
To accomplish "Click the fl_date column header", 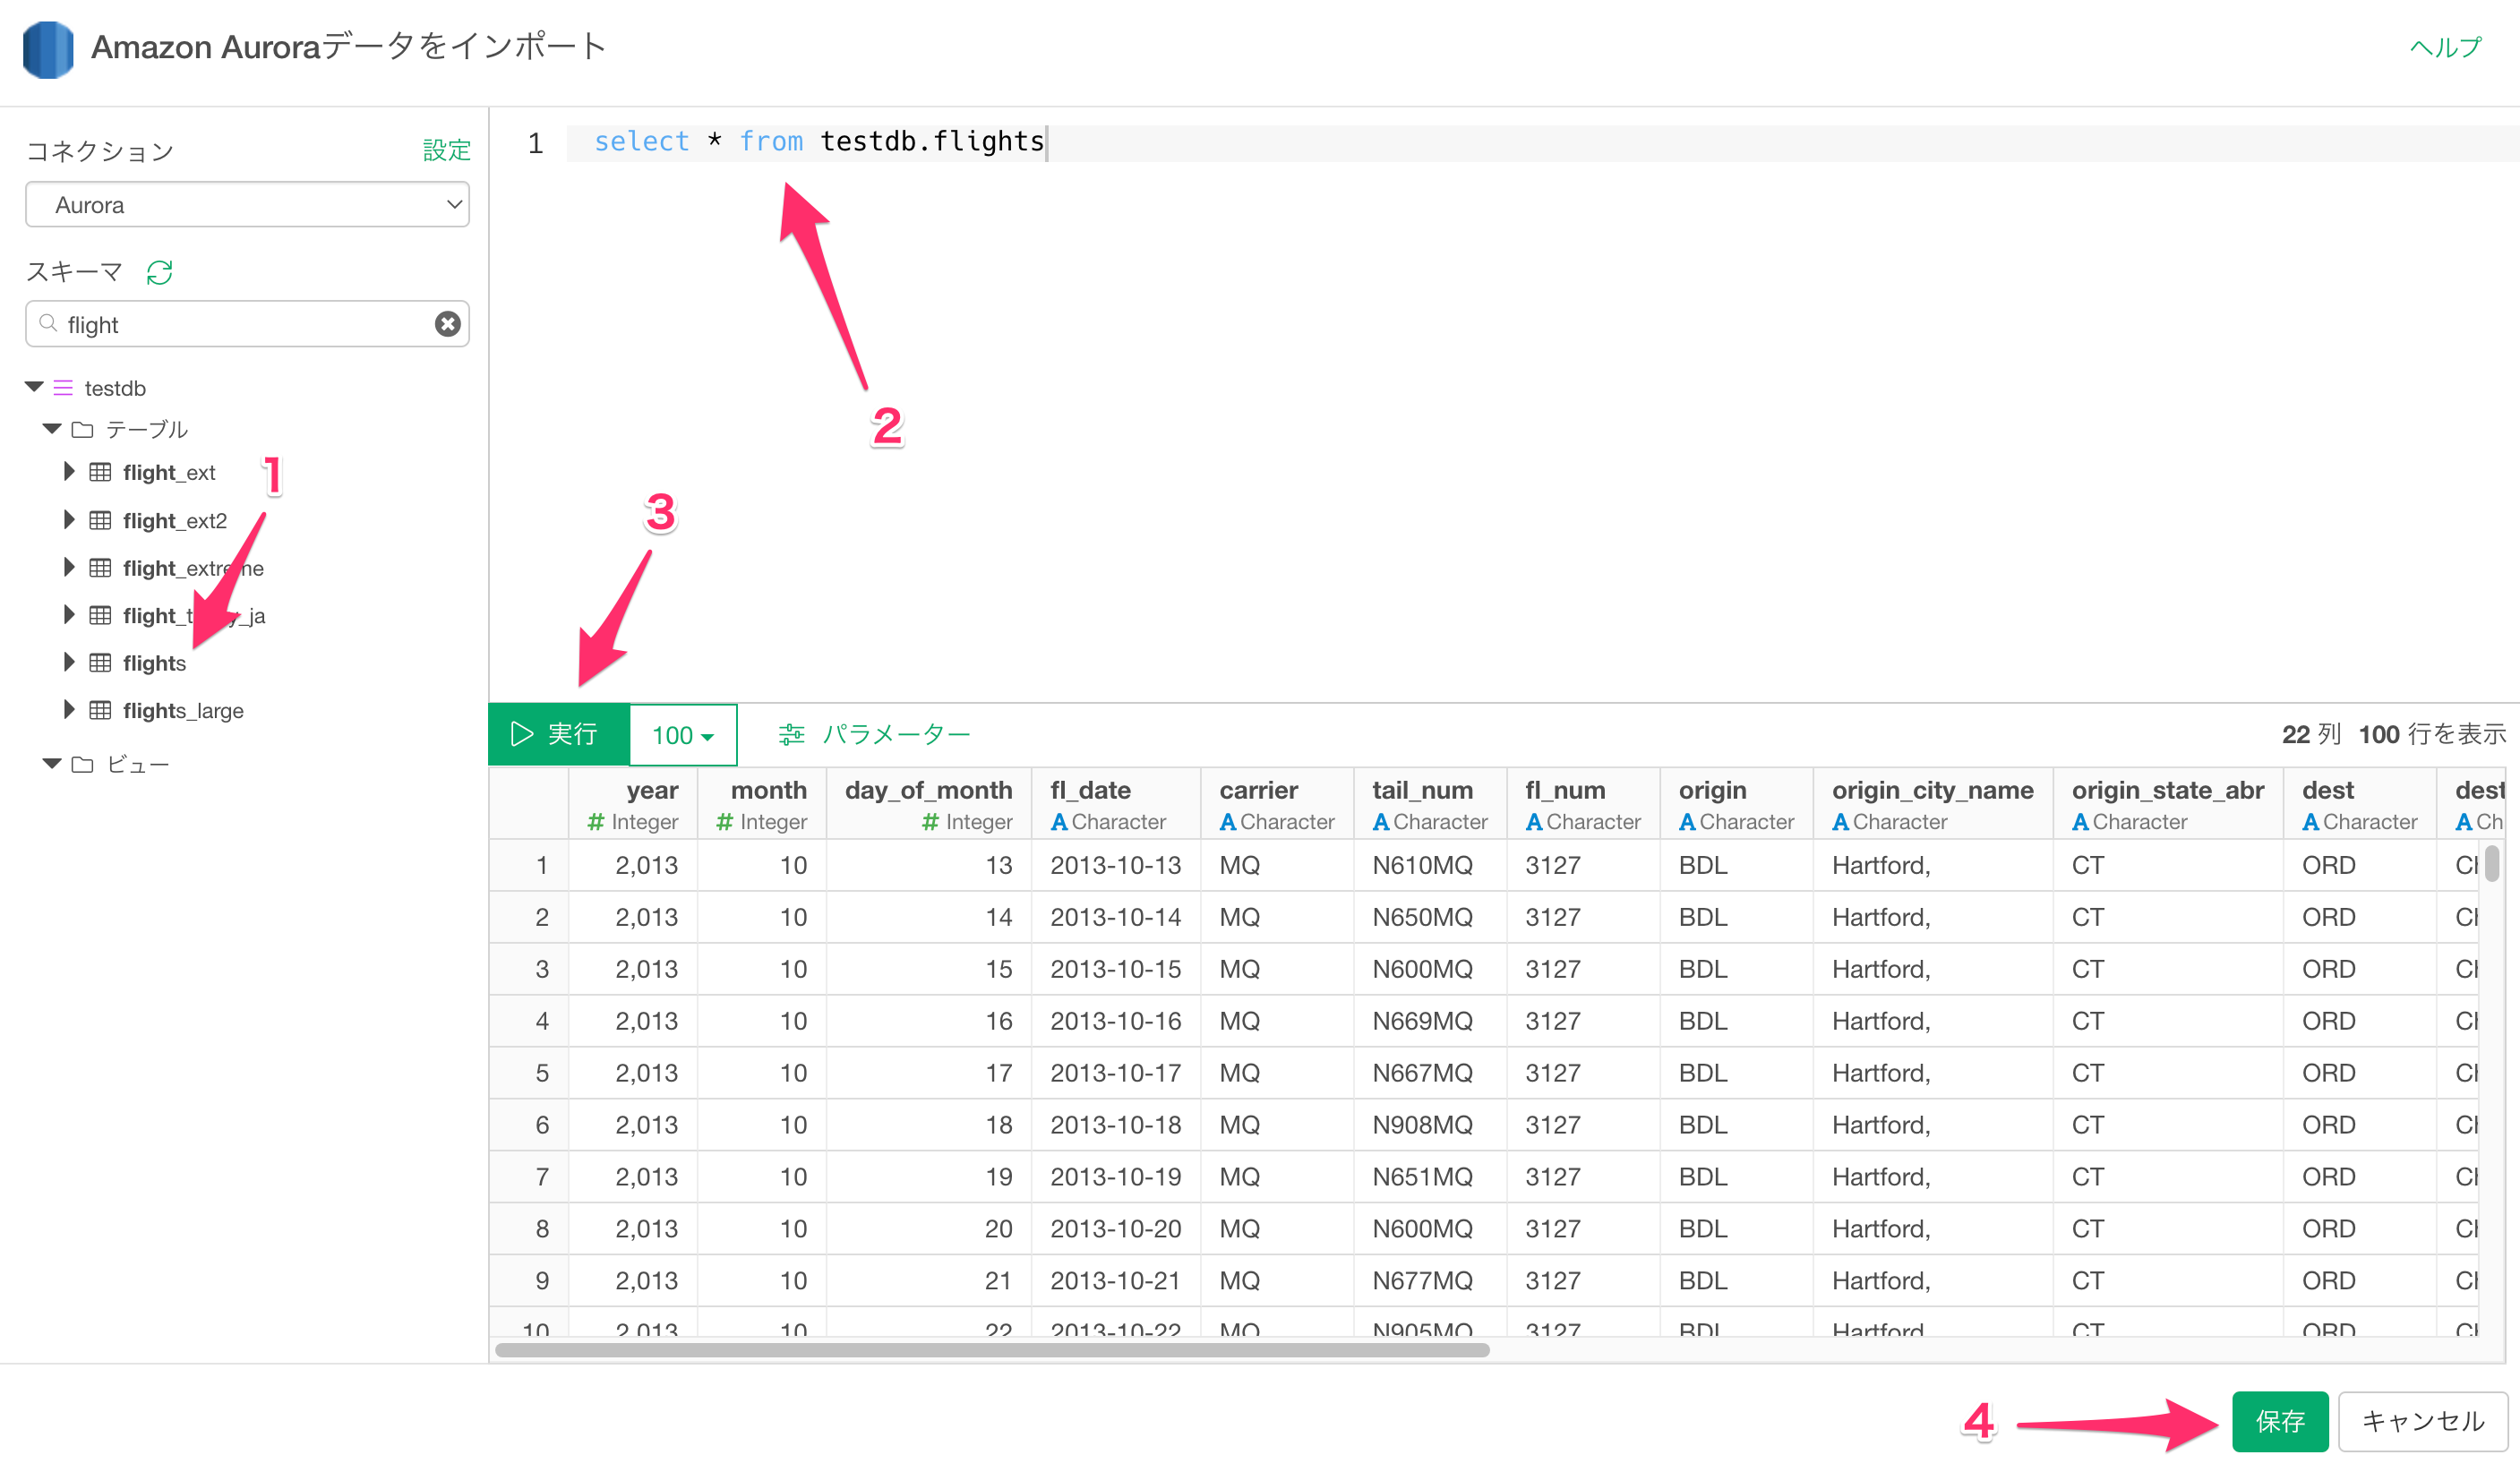I will coord(1116,804).
